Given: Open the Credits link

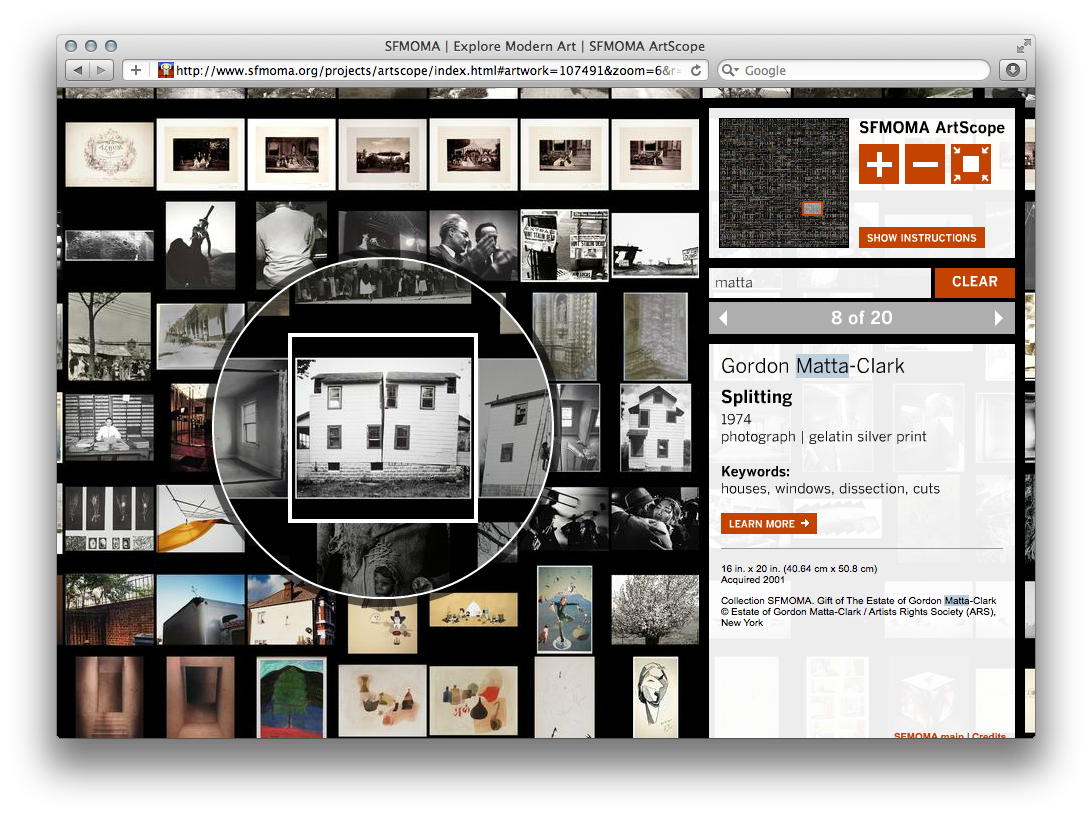Looking at the screenshot, I should 990,737.
